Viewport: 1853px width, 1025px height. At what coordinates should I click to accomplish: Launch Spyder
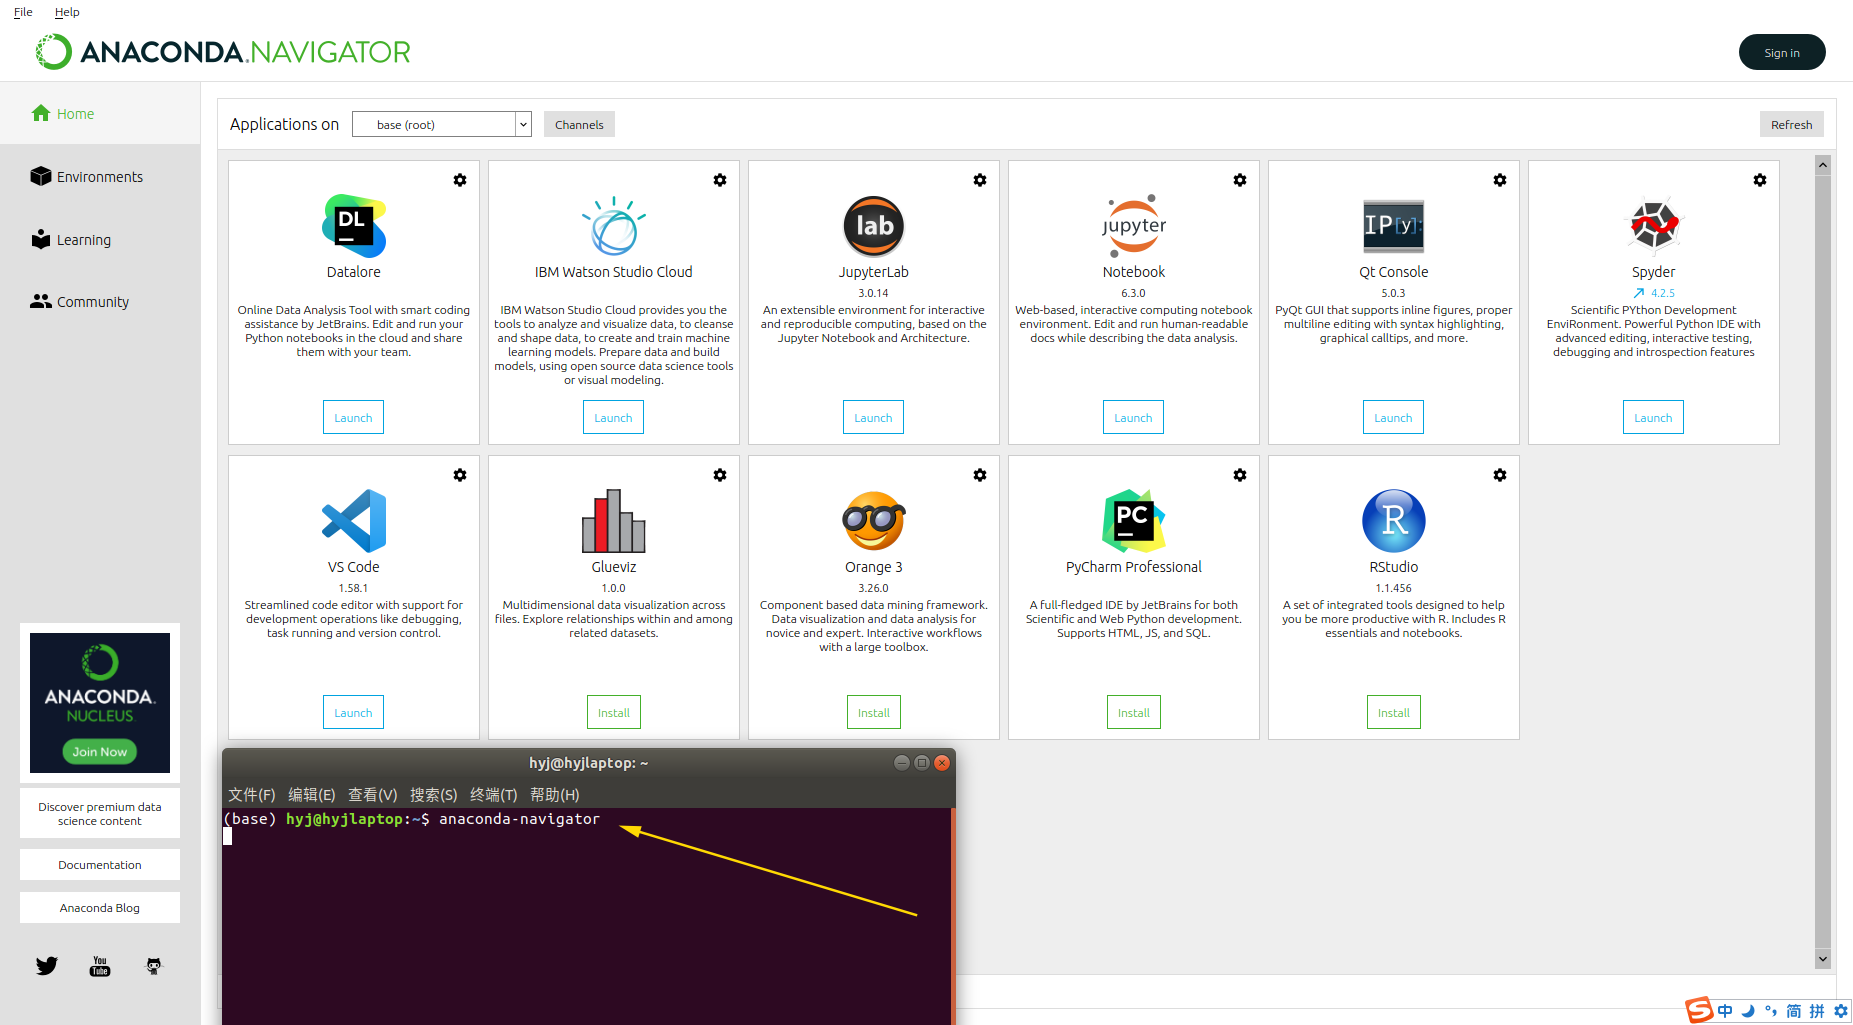tap(1653, 417)
